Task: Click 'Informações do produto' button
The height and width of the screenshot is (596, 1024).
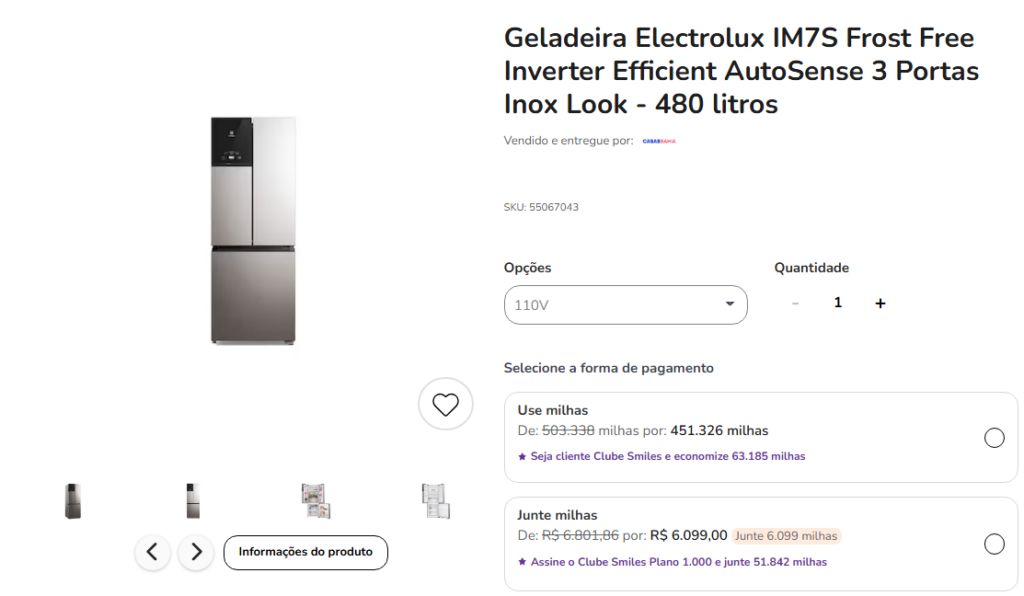Action: [306, 552]
